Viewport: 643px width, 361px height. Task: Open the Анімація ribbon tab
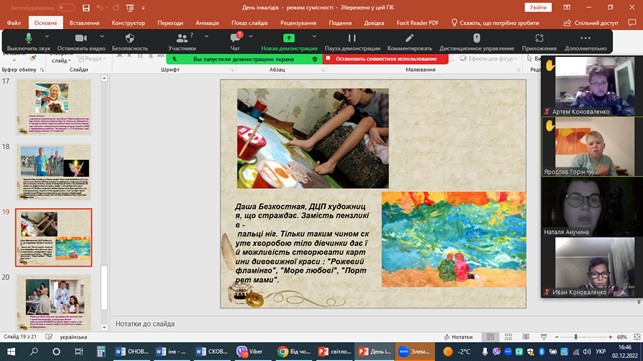(207, 23)
